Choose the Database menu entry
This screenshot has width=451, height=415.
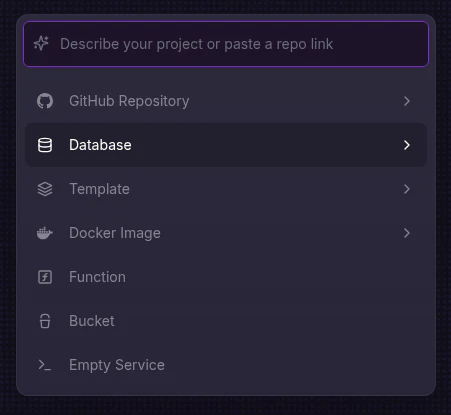coord(226,145)
